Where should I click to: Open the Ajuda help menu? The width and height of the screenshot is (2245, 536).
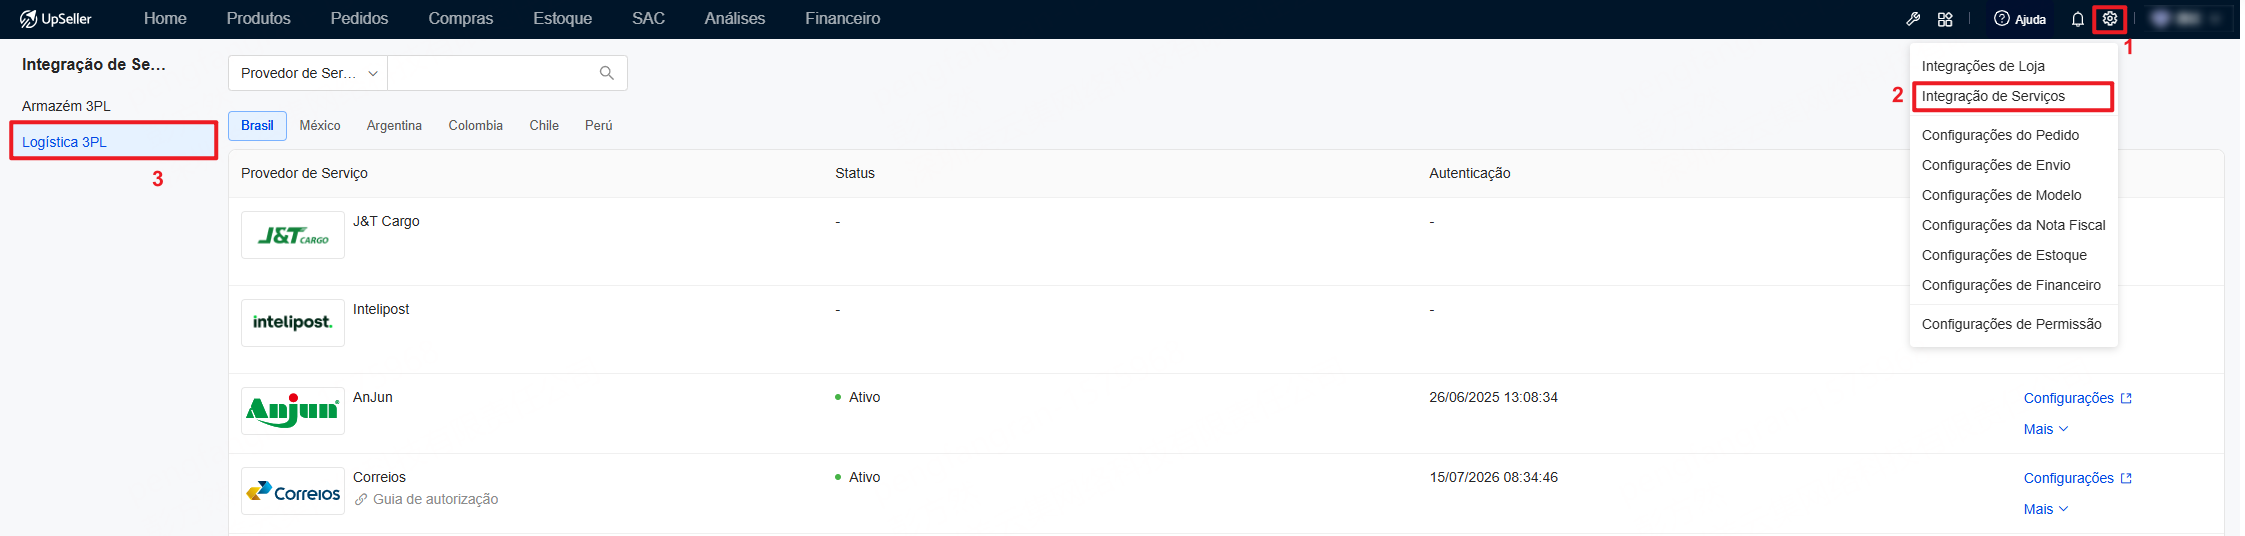coord(2020,19)
